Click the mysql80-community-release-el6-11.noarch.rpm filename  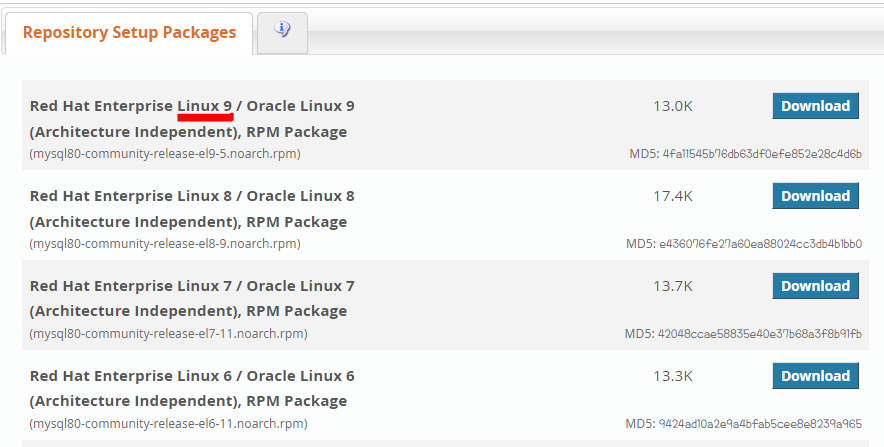tap(169, 424)
